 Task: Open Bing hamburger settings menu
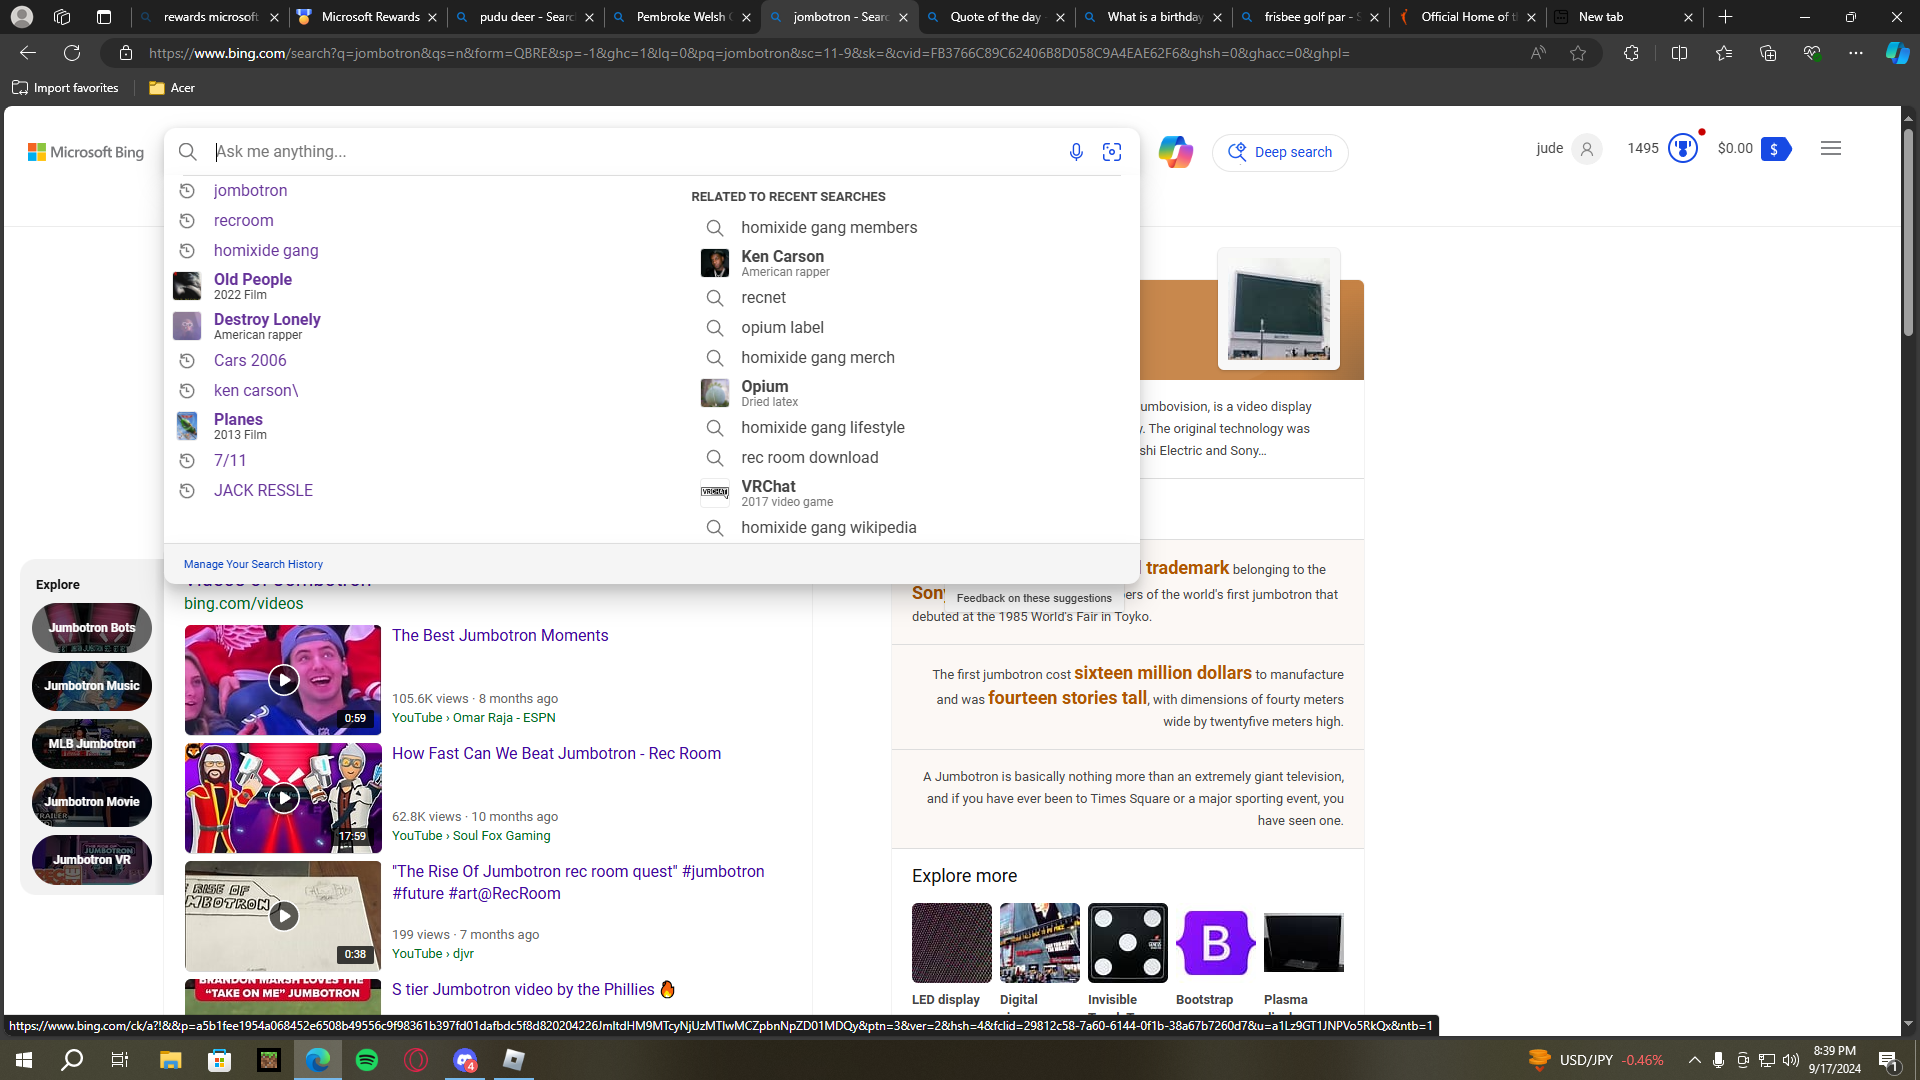coord(1831,149)
